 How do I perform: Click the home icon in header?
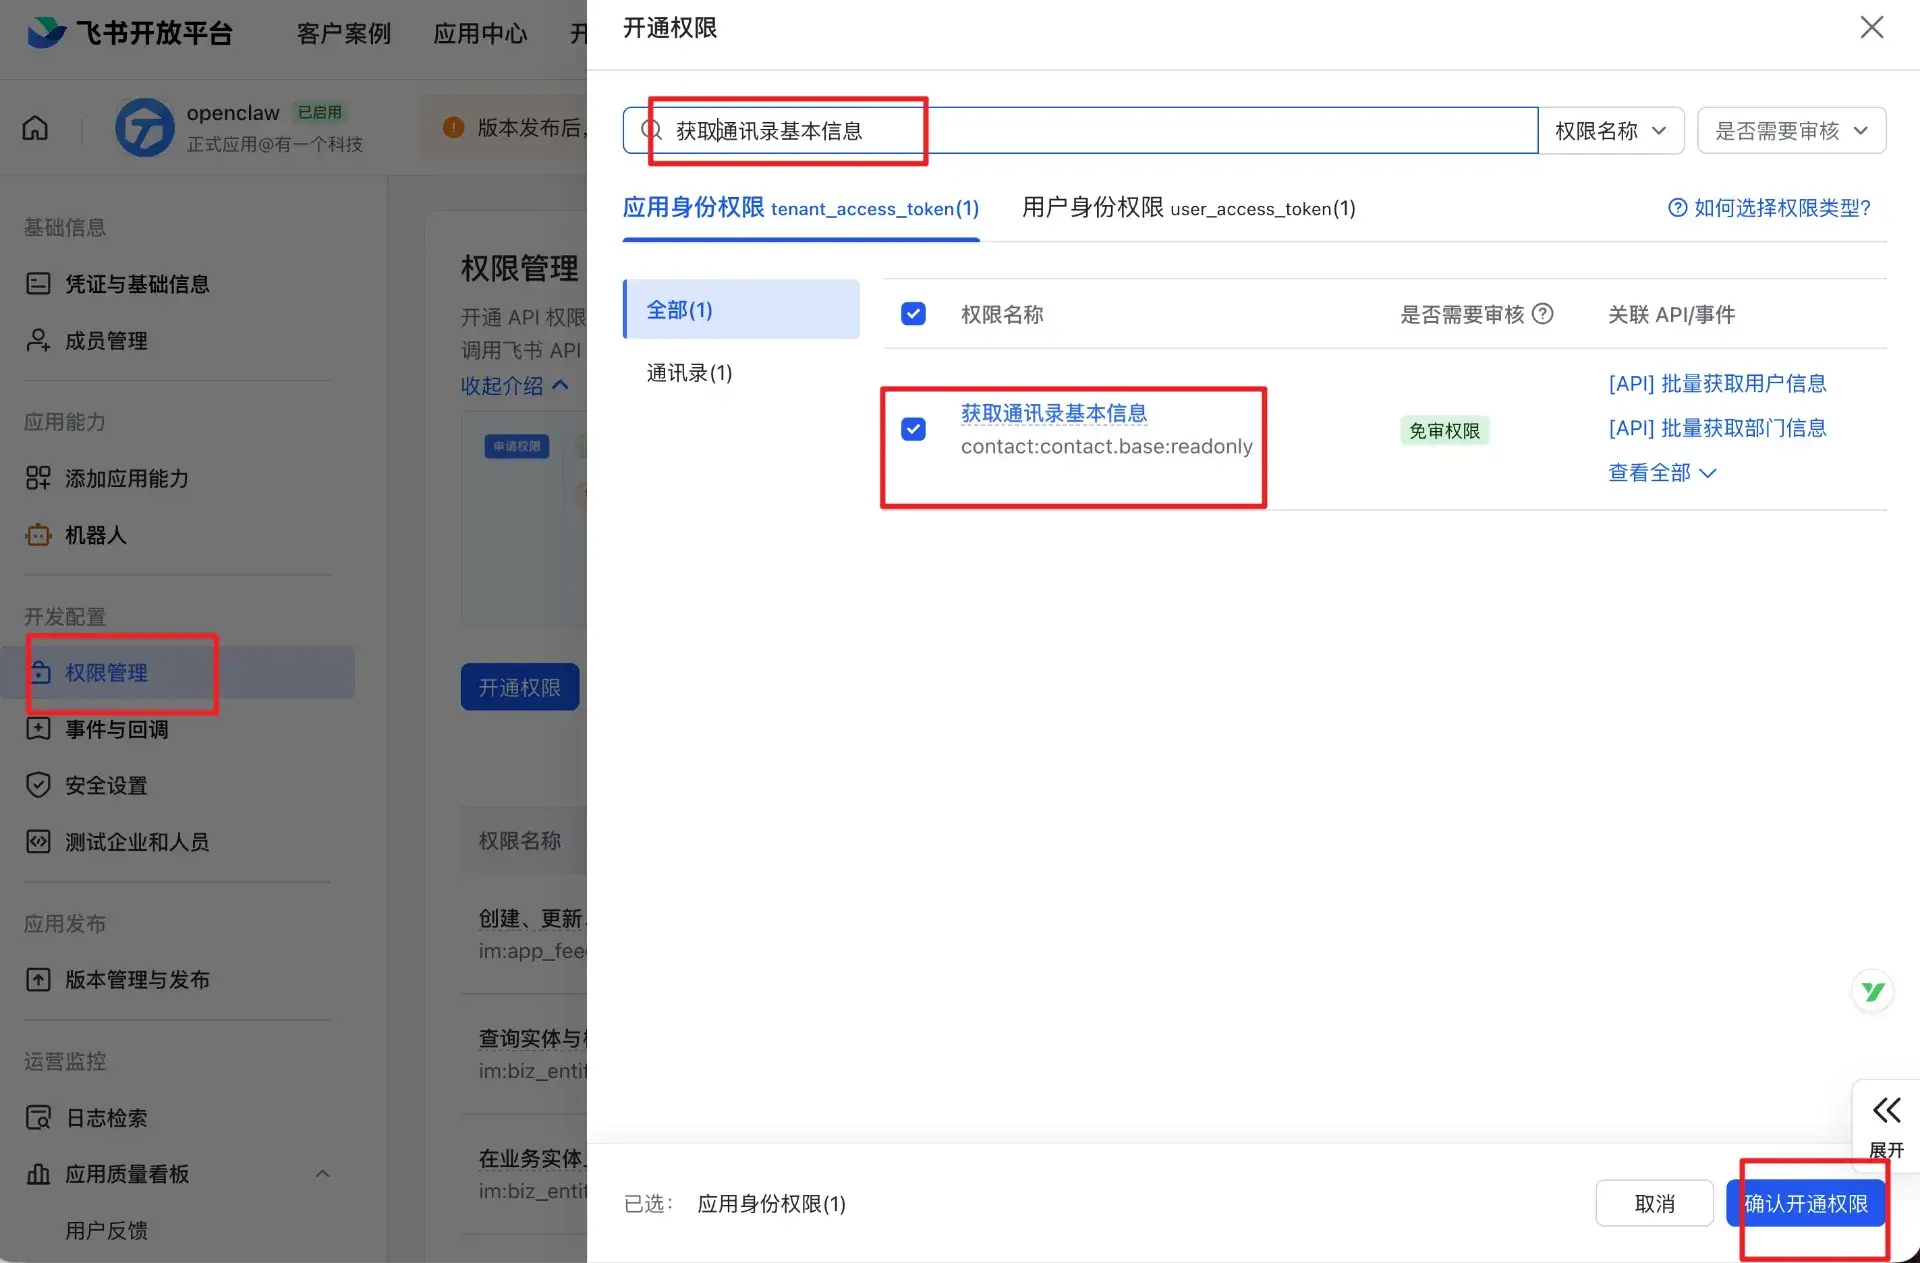(35, 128)
